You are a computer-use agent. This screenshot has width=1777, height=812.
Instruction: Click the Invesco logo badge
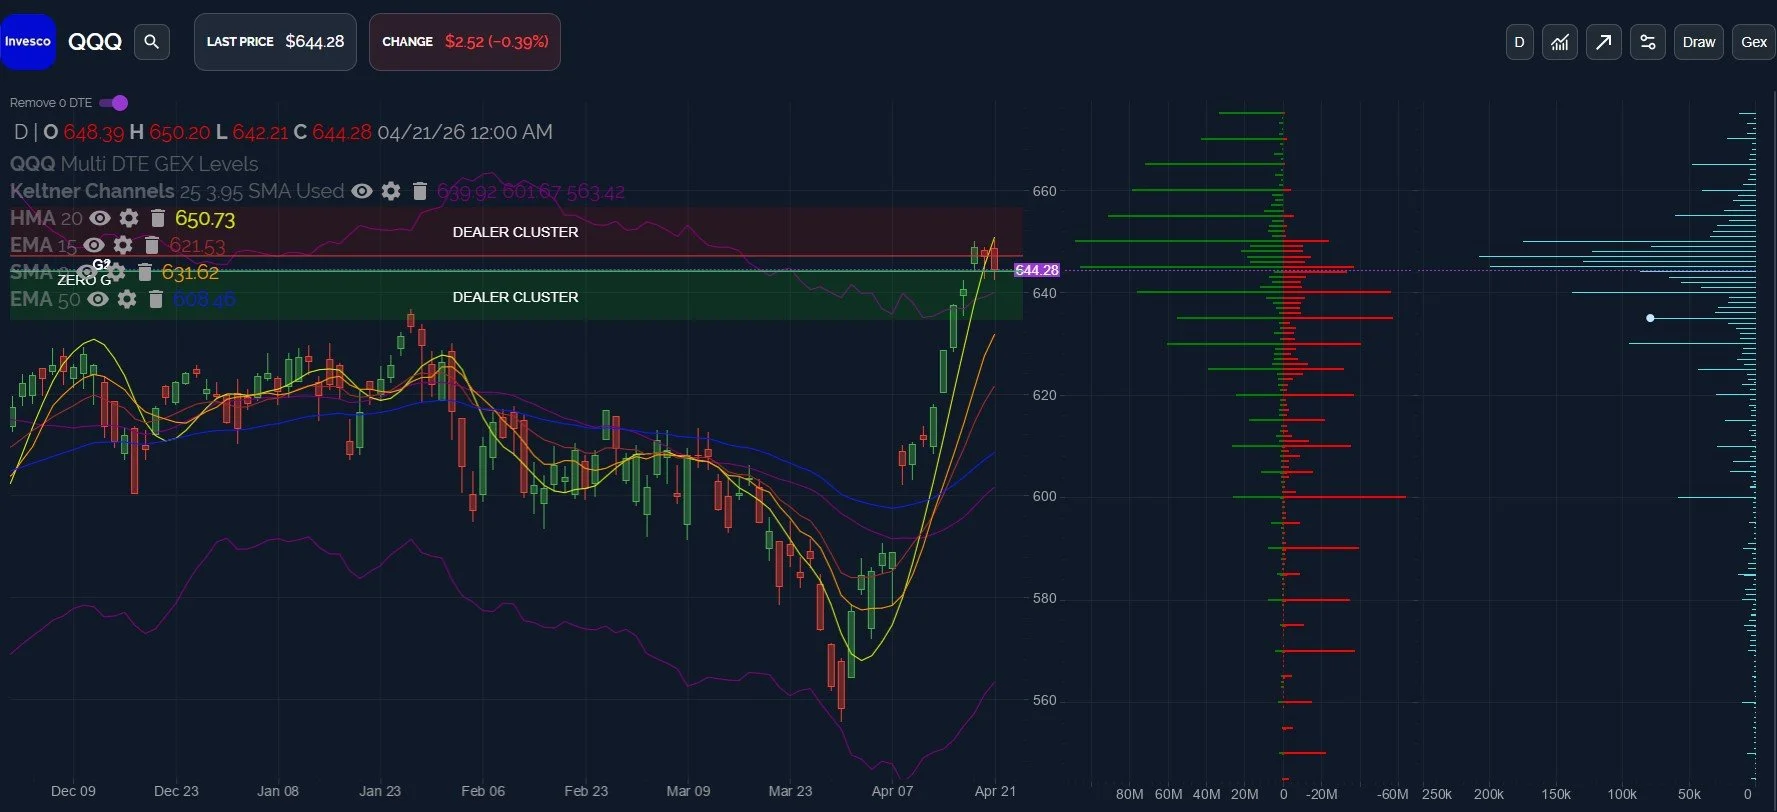click(x=27, y=42)
